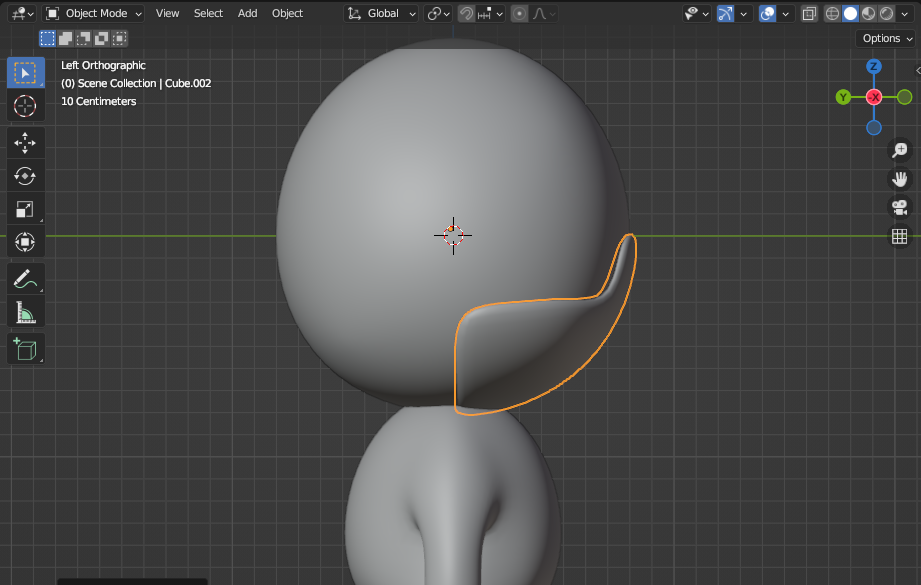The image size is (921, 585).
Task: Activate the Rotate tool
Action: (x=26, y=176)
